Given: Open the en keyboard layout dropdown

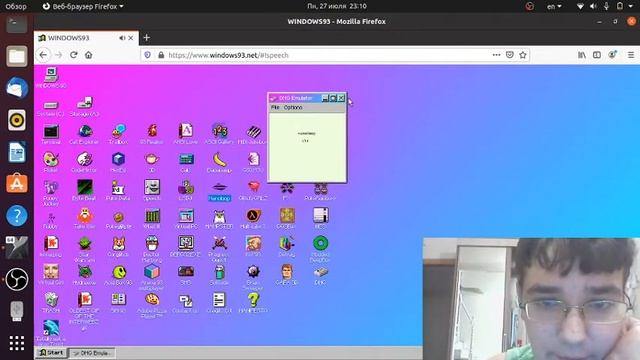Looking at the screenshot, I should (x=554, y=6).
